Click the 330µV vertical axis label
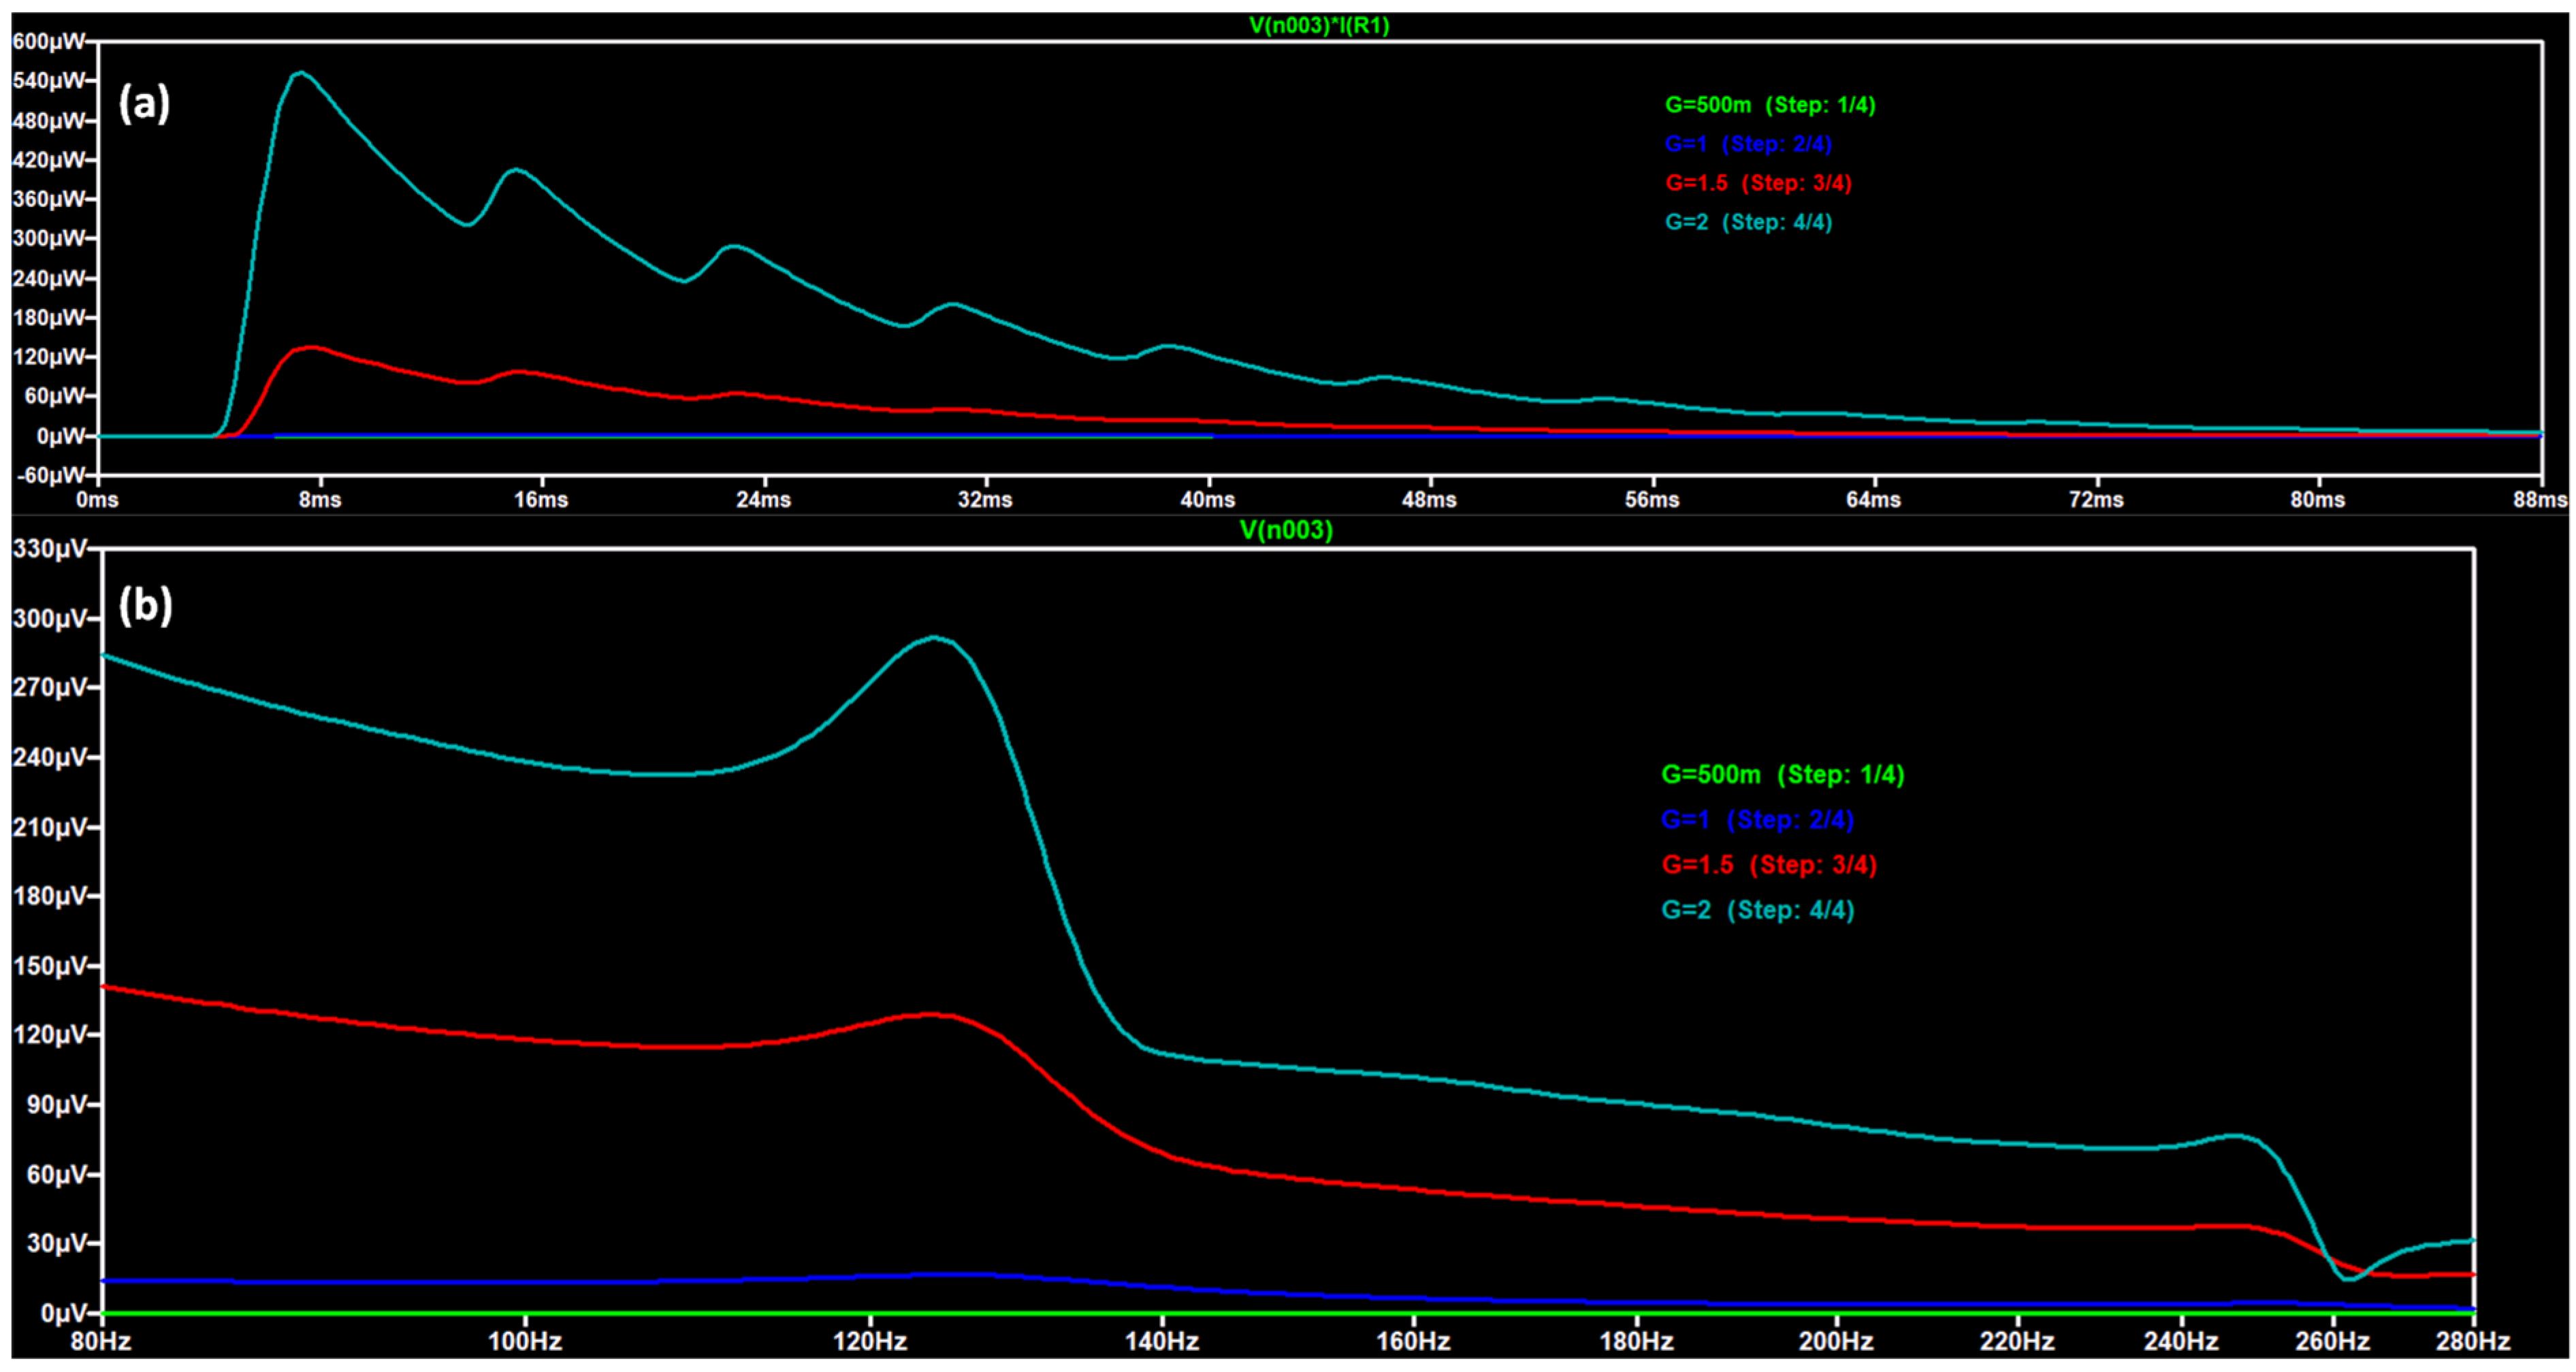The width and height of the screenshot is (2576, 1372). tap(49, 549)
